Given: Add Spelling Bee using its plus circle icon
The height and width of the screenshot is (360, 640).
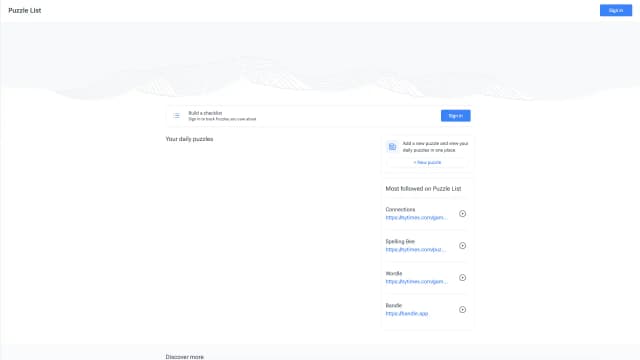Looking at the screenshot, I should tap(462, 245).
